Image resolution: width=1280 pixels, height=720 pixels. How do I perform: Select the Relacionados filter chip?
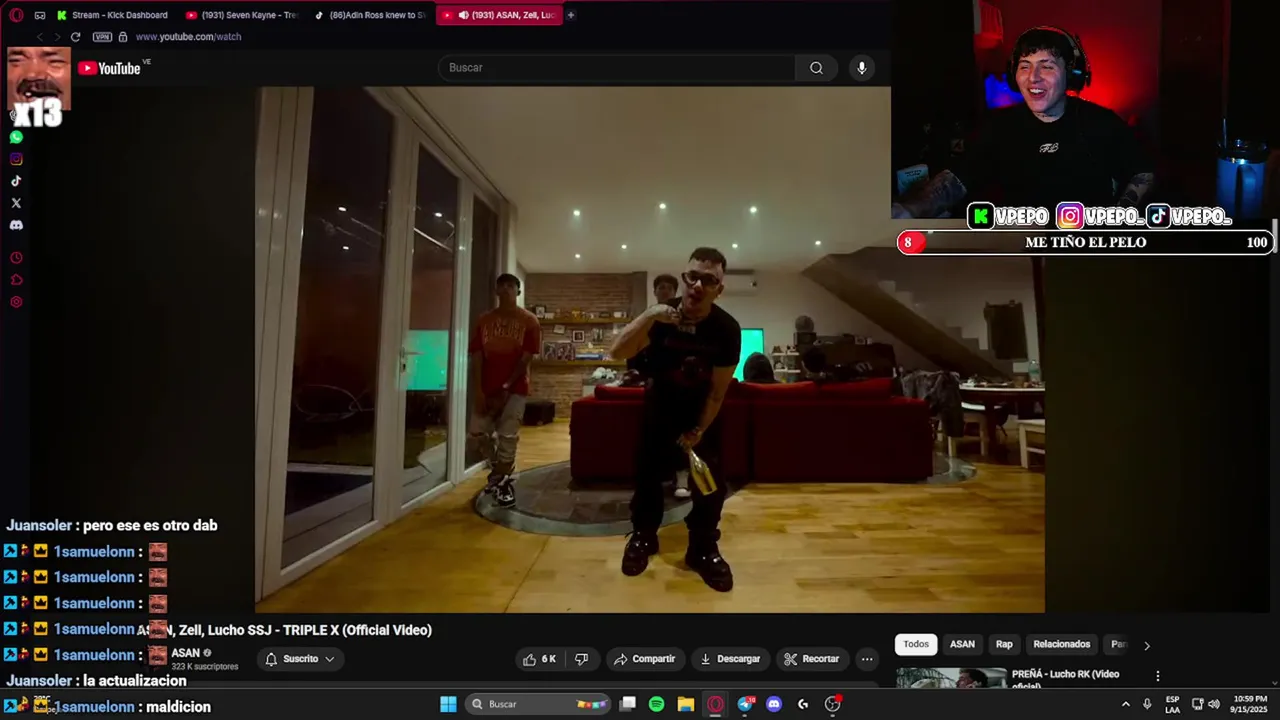[x=1061, y=644]
